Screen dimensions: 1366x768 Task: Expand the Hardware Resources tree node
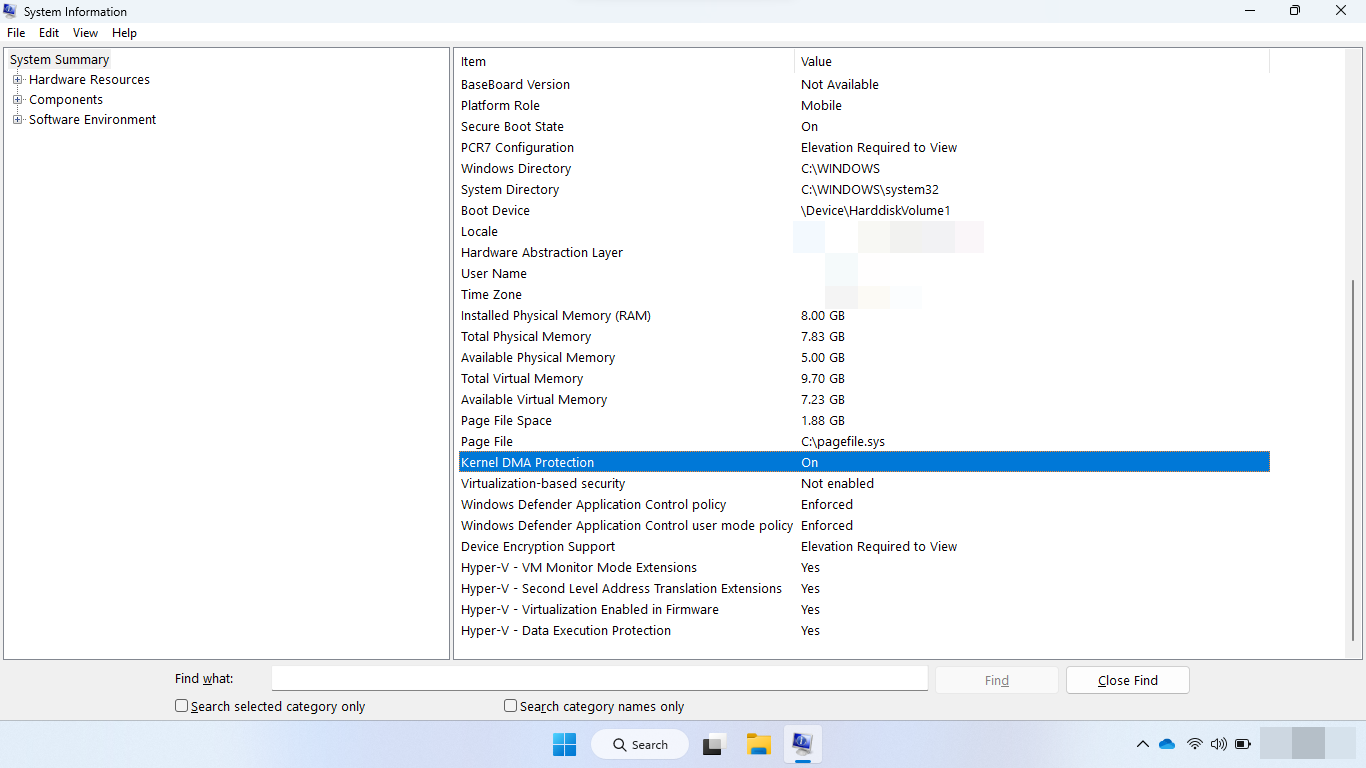(x=17, y=80)
